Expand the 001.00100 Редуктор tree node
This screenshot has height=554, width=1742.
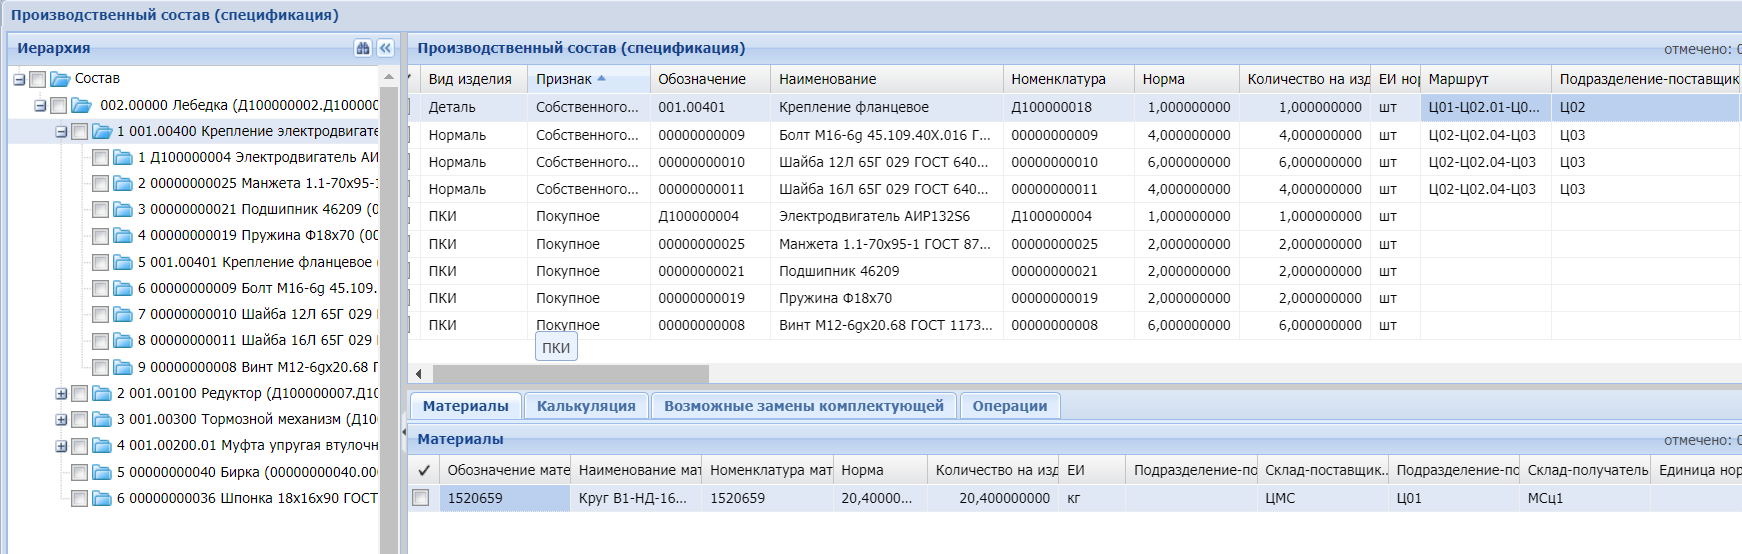(62, 394)
